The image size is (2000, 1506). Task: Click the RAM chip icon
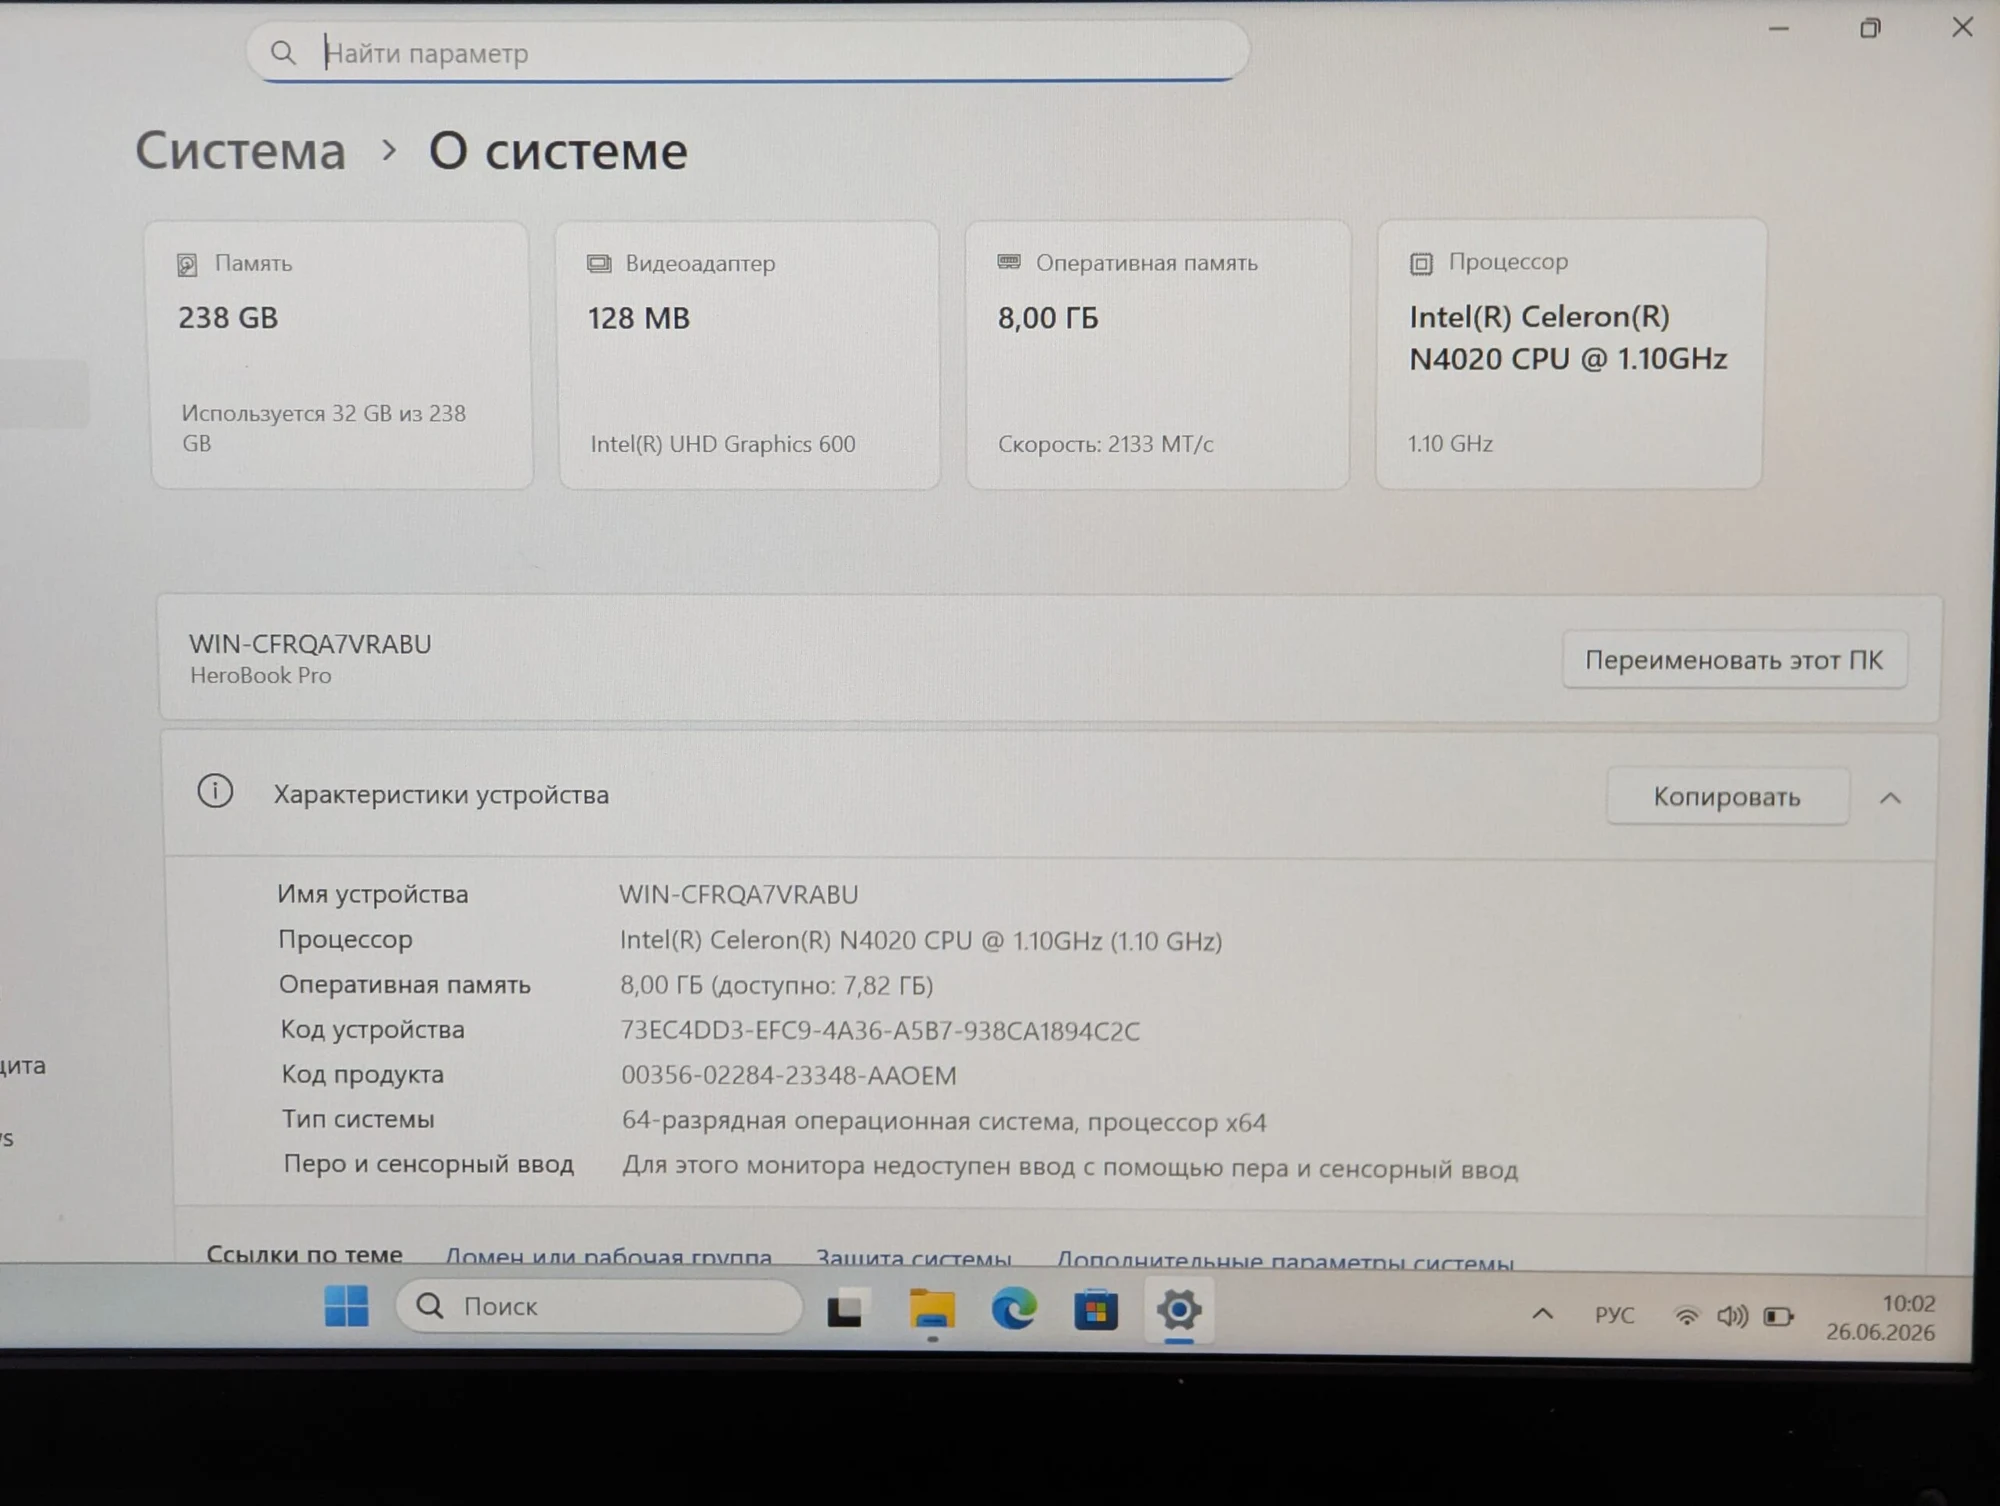[1009, 262]
